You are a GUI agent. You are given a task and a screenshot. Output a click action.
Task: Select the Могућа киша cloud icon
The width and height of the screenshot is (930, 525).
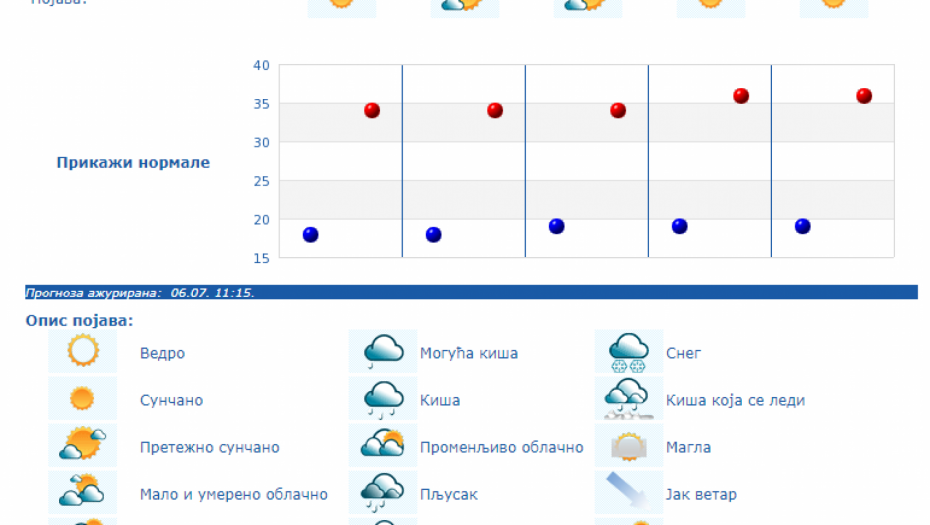tap(383, 352)
